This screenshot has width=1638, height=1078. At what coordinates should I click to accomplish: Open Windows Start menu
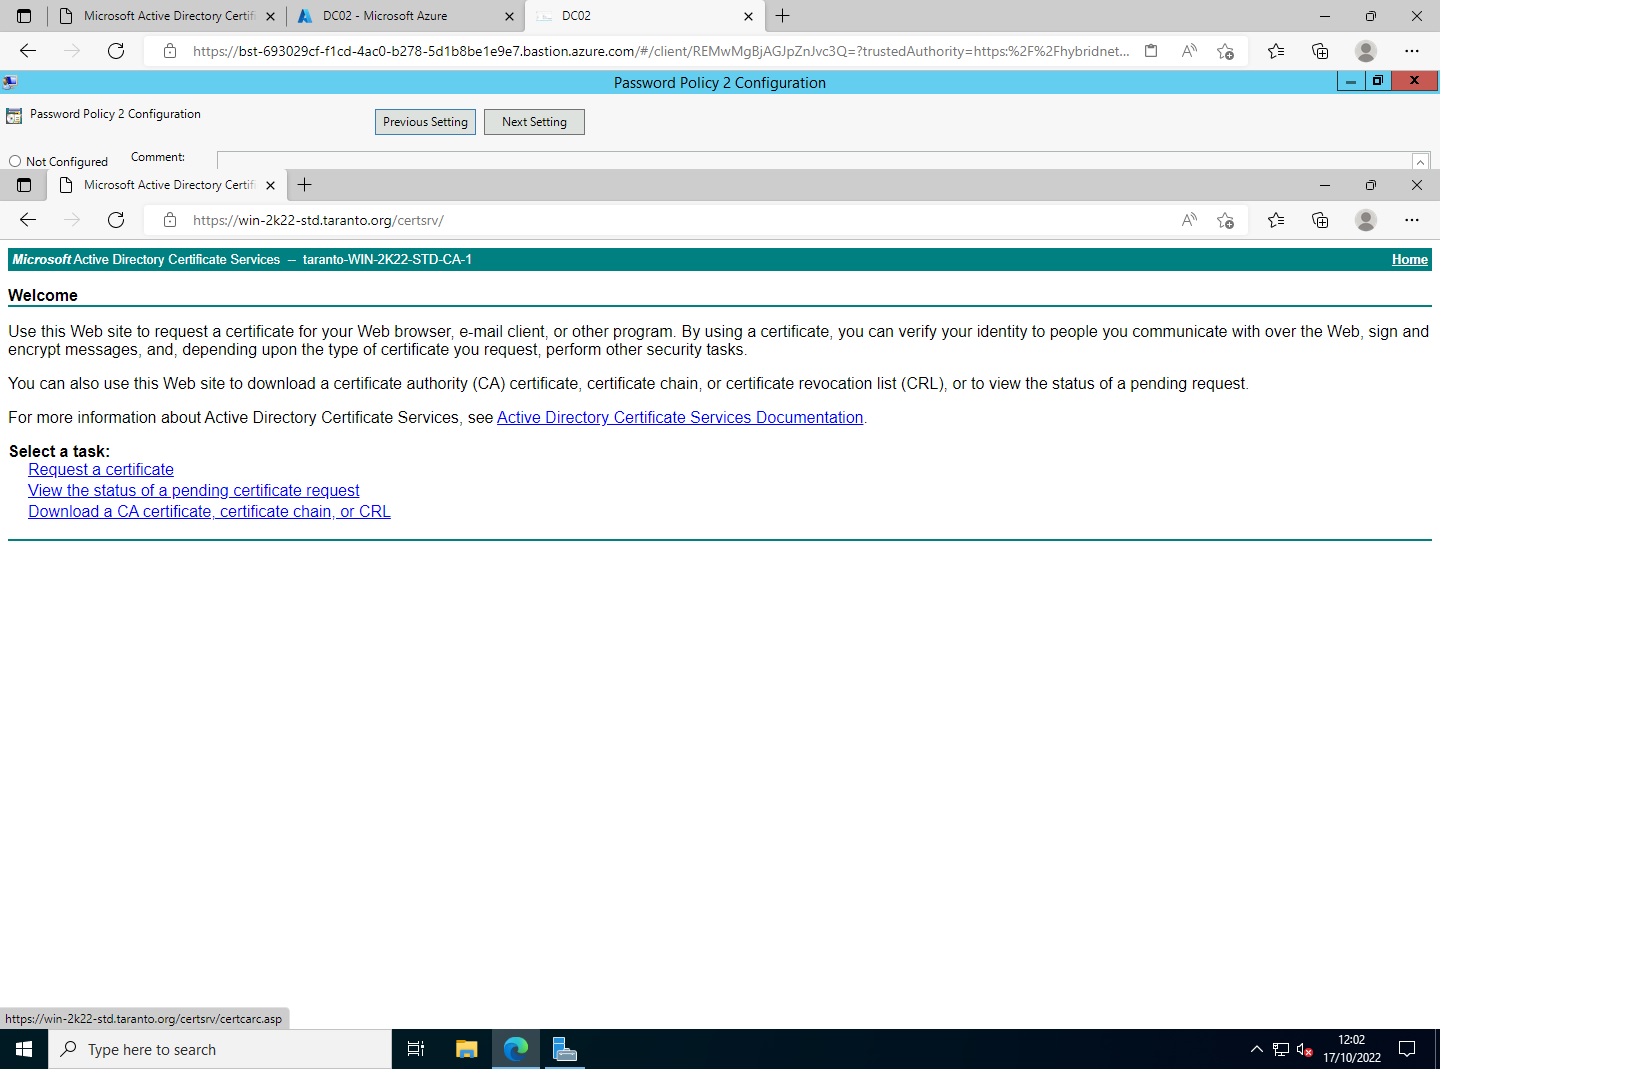pos(24,1049)
